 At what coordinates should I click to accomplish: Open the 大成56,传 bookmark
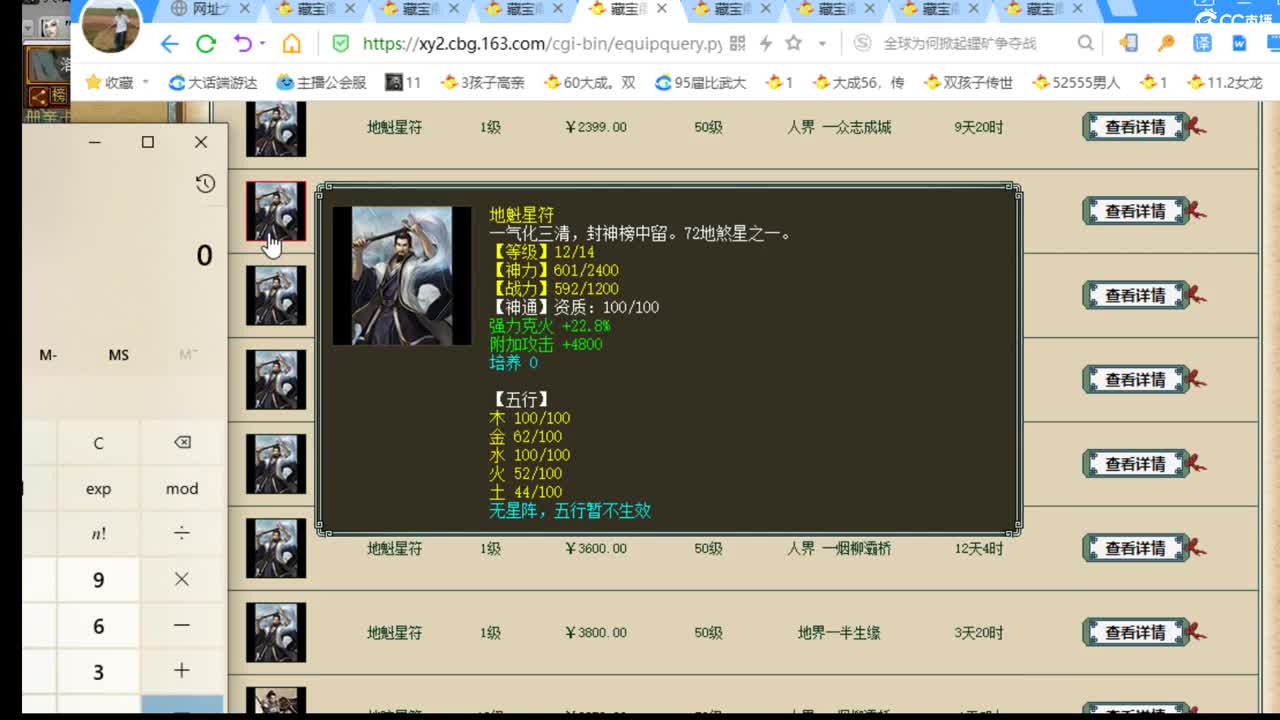coord(858,82)
